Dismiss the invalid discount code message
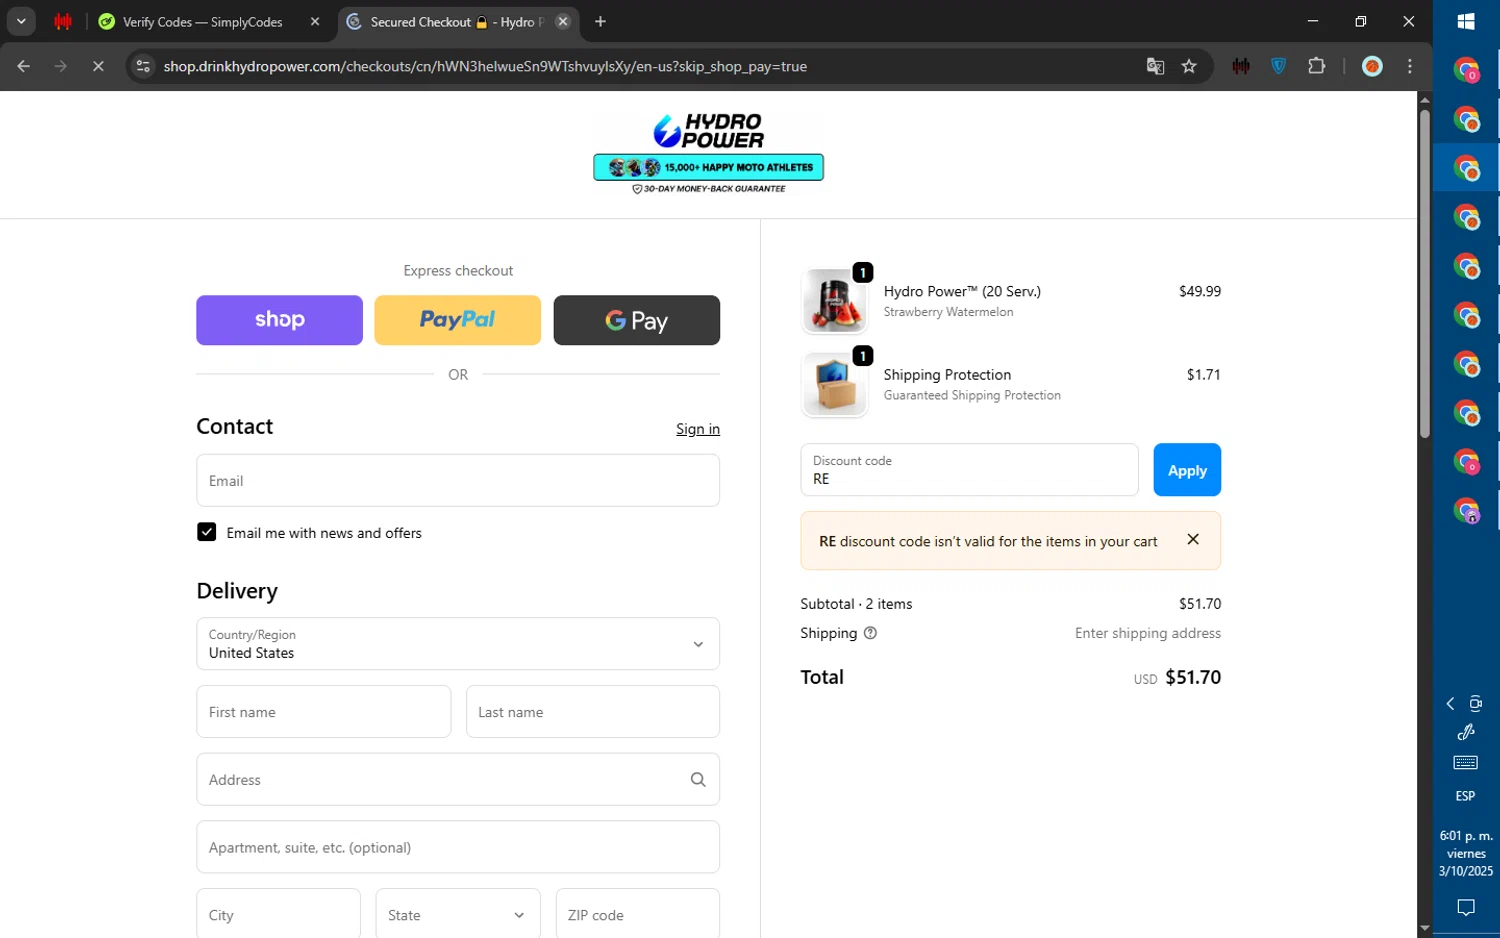Viewport: 1500px width, 938px height. click(x=1193, y=539)
